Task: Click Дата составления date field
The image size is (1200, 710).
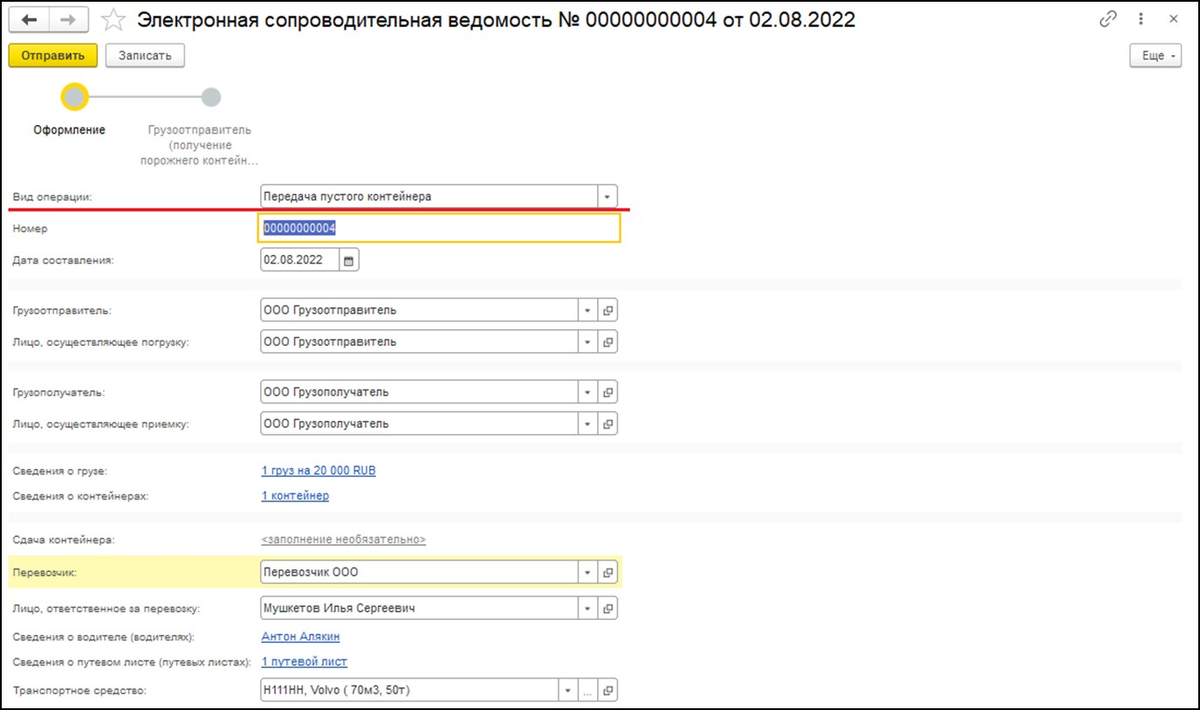Action: point(299,260)
